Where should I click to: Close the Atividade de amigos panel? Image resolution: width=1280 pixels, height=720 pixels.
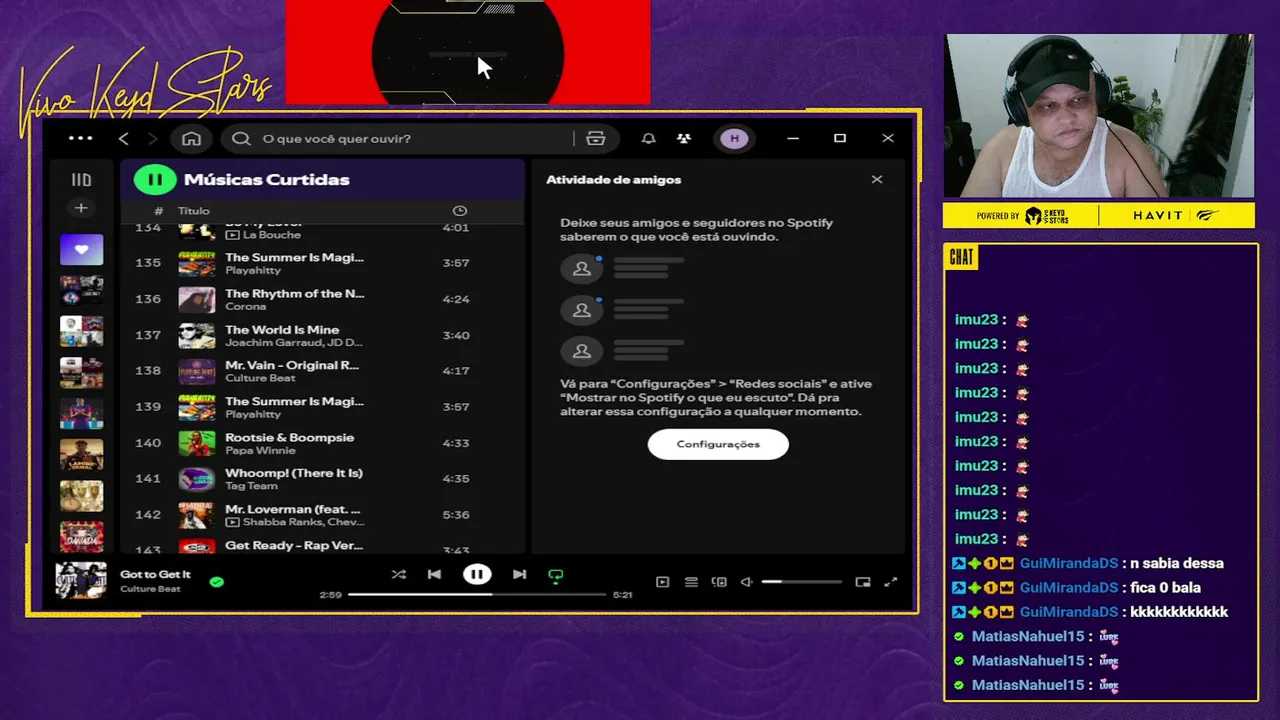(x=877, y=180)
